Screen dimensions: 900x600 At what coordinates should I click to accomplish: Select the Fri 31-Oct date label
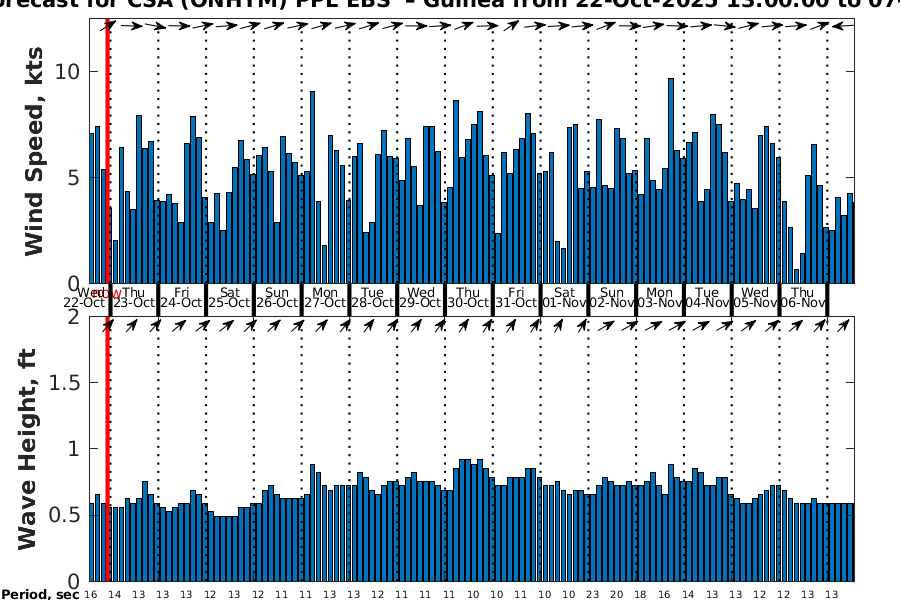click(x=517, y=298)
